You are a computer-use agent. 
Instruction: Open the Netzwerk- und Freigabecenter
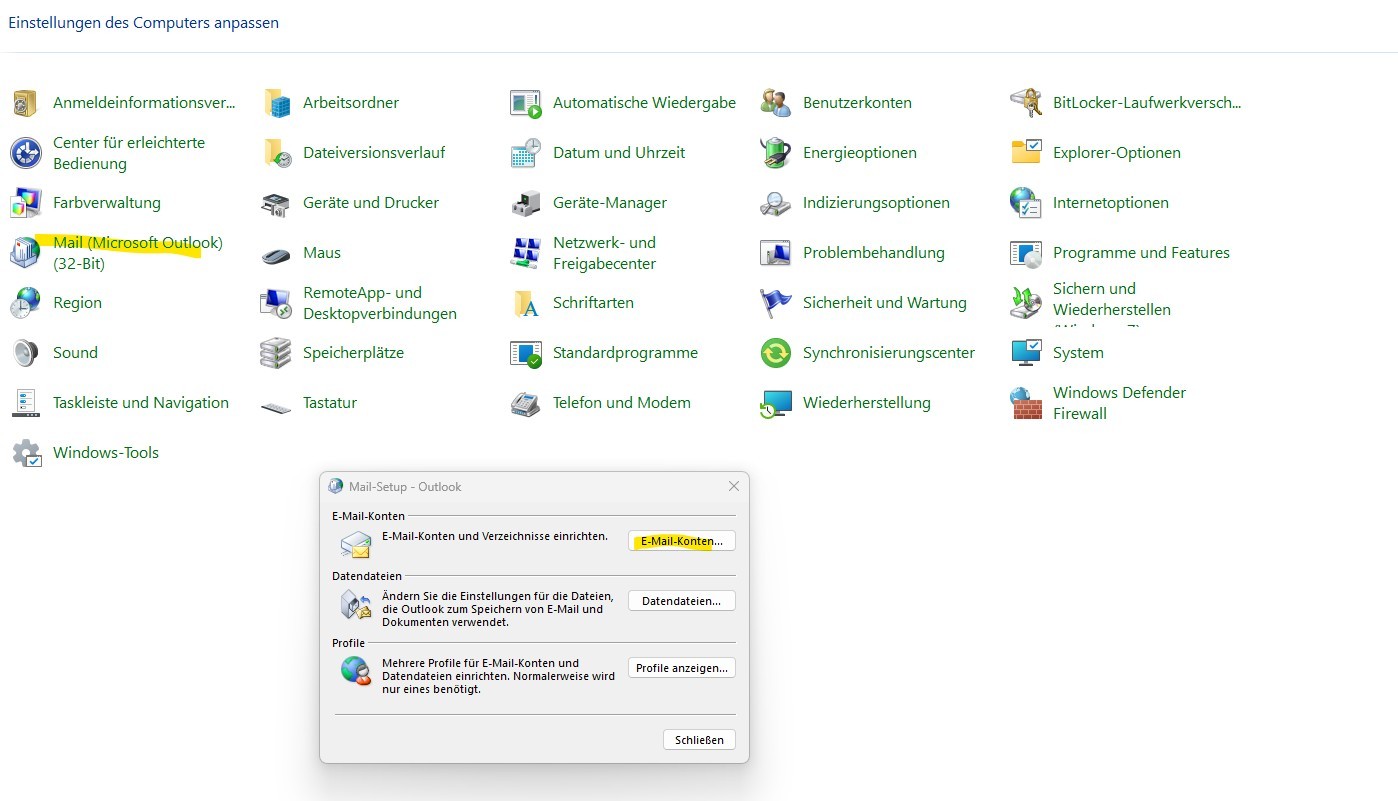(x=604, y=252)
